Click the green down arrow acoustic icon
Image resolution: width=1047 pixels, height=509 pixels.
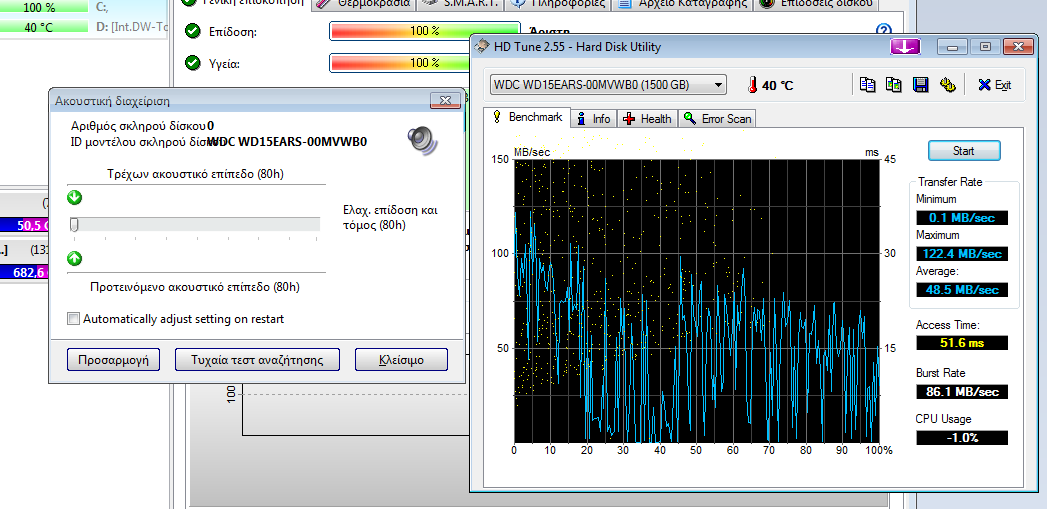click(74, 197)
